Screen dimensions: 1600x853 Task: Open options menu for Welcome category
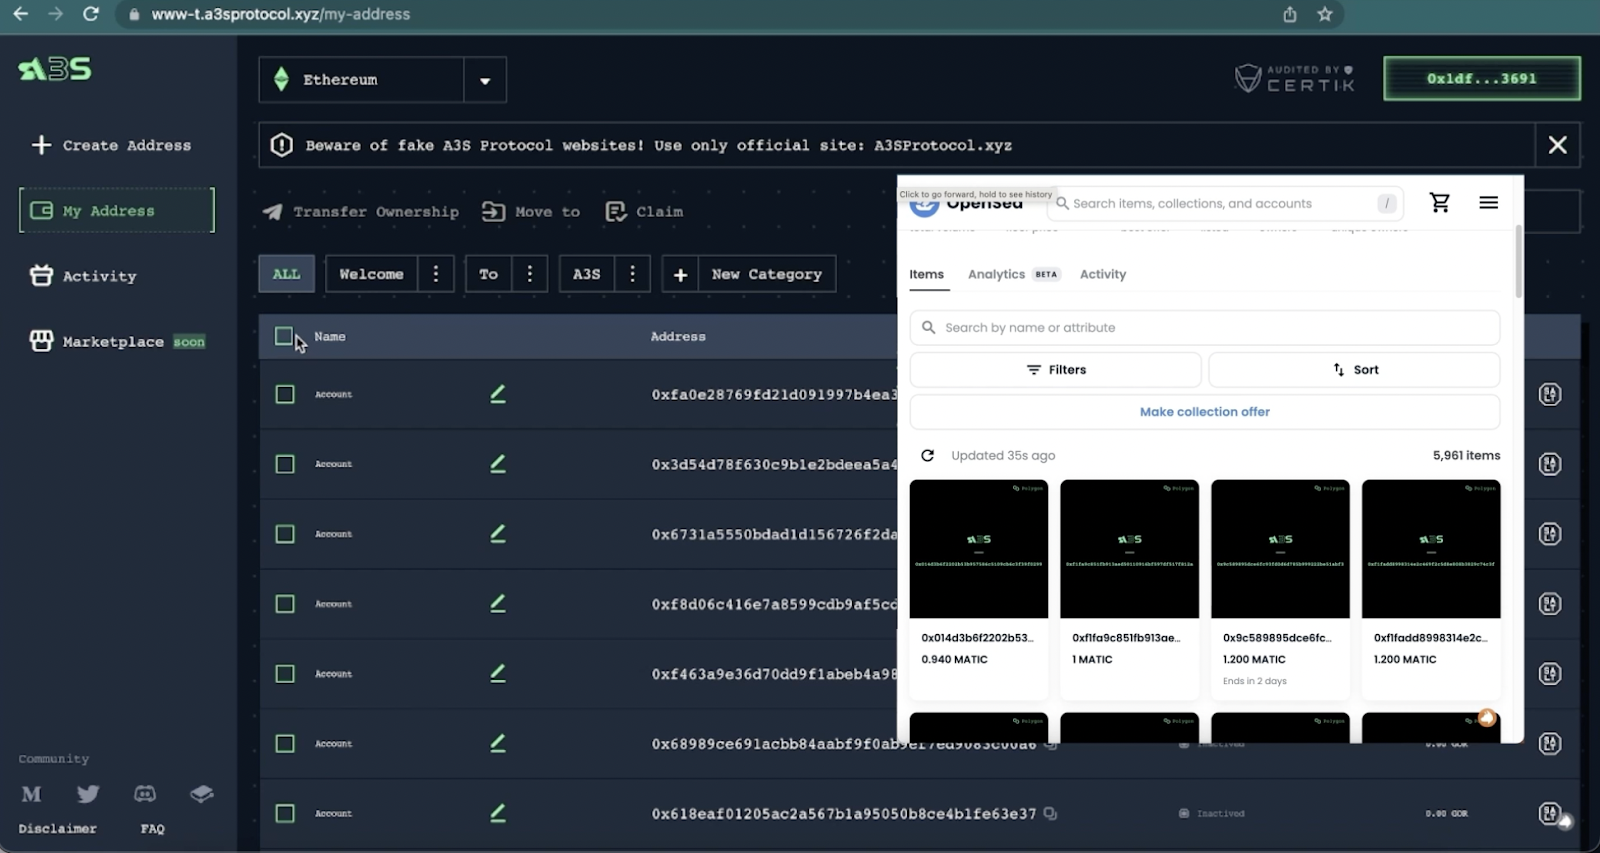tap(436, 274)
